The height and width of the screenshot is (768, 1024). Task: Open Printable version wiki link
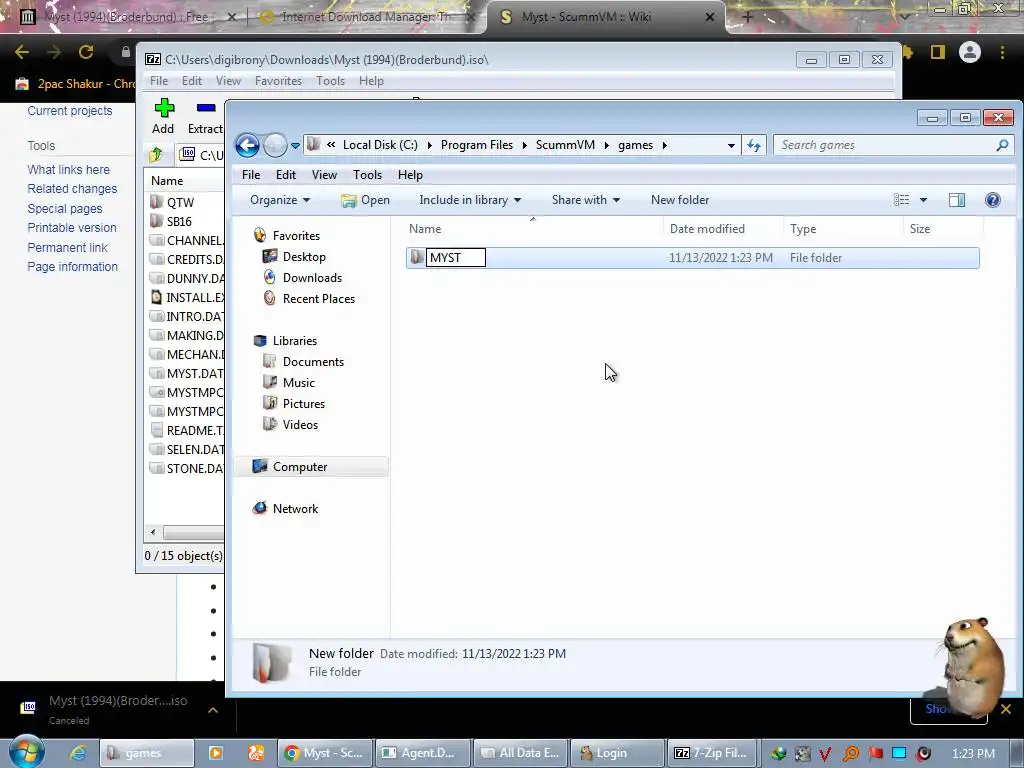[x=72, y=228]
